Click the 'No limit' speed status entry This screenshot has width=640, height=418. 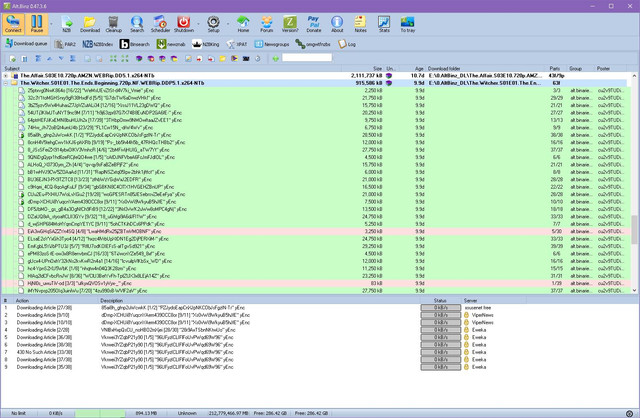[x=18, y=414]
